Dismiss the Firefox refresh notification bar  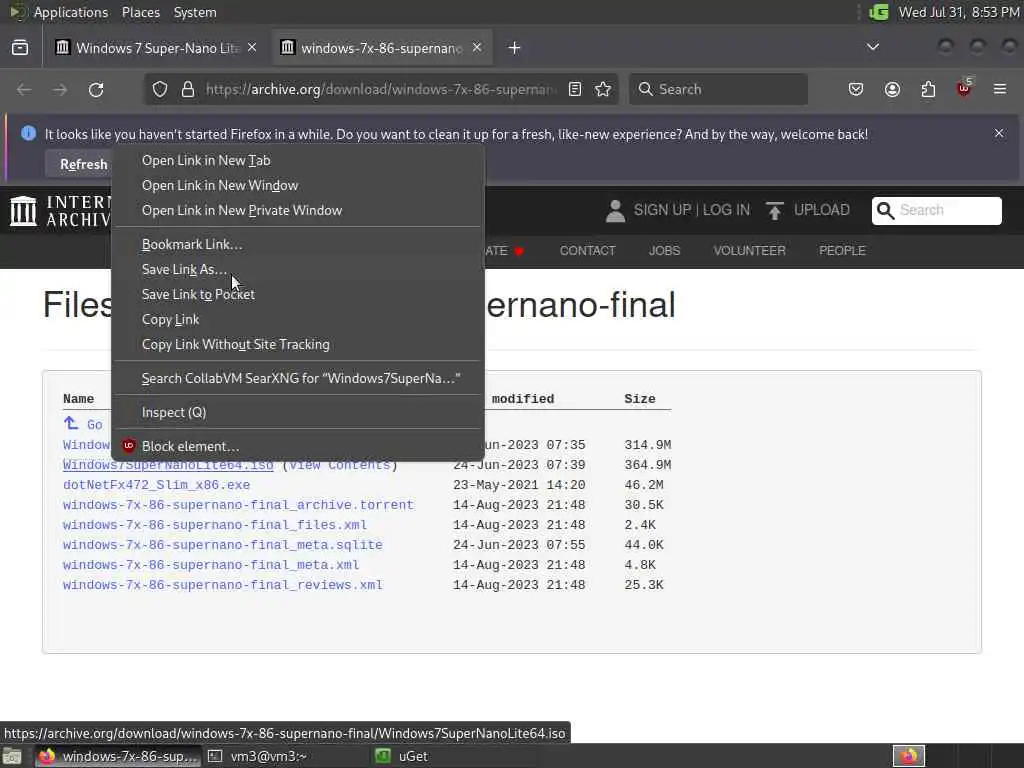(999, 133)
